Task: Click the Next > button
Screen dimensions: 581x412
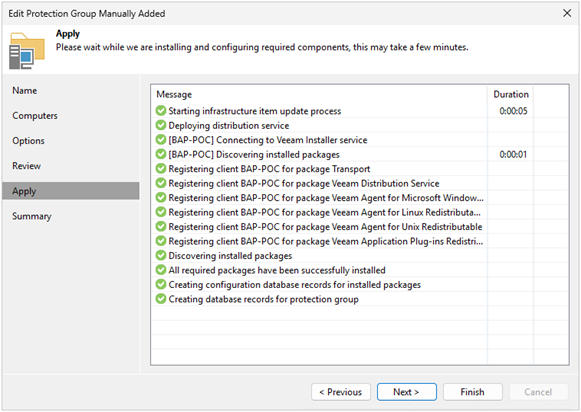Action: 406,392
